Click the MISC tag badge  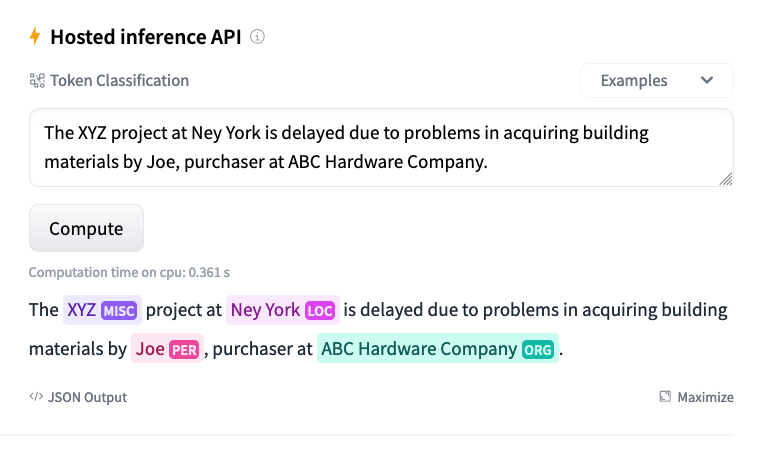pos(119,311)
